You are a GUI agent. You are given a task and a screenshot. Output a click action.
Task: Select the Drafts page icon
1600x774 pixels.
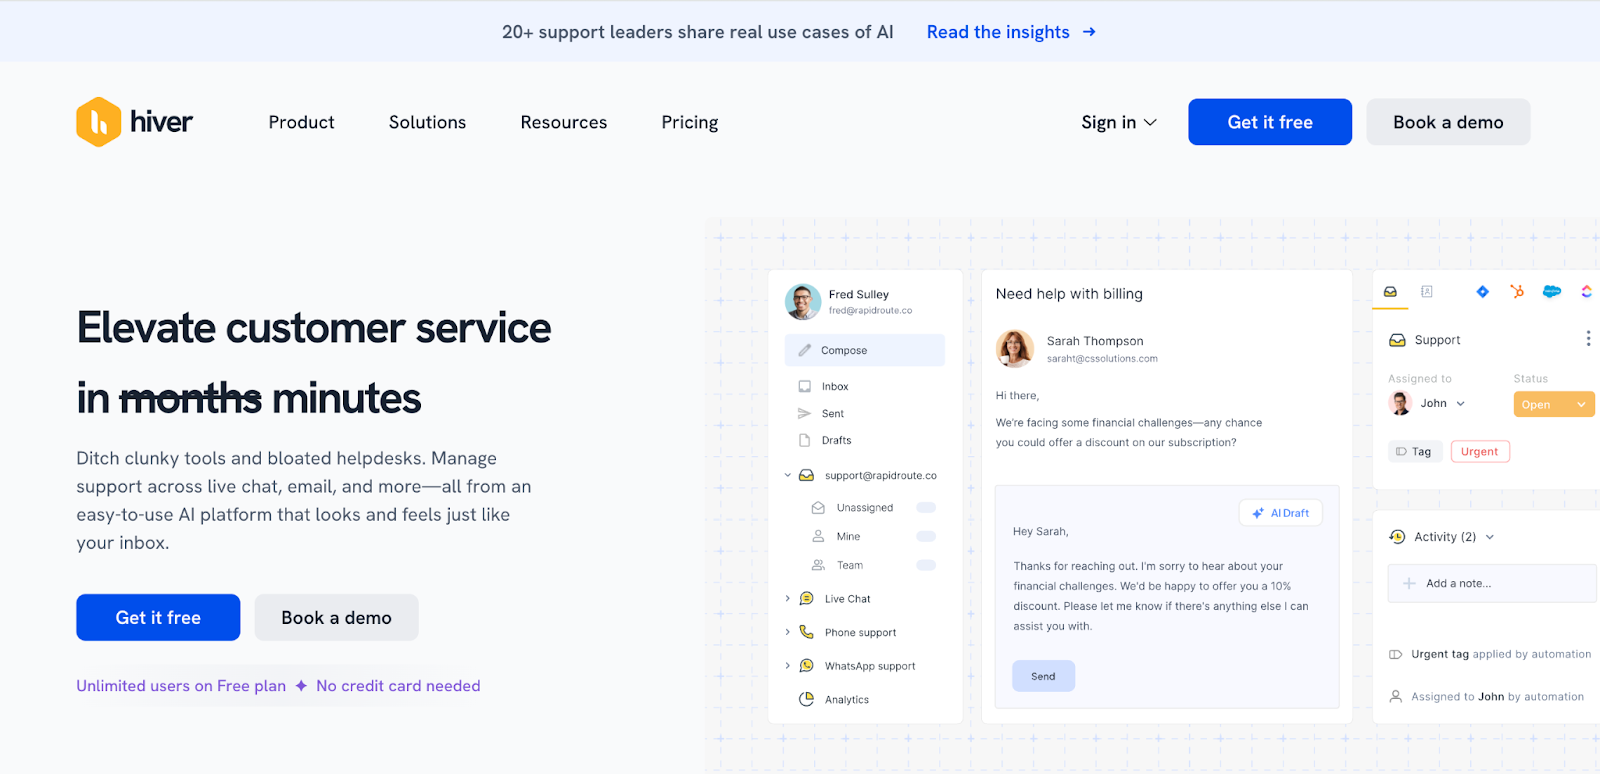(x=804, y=440)
